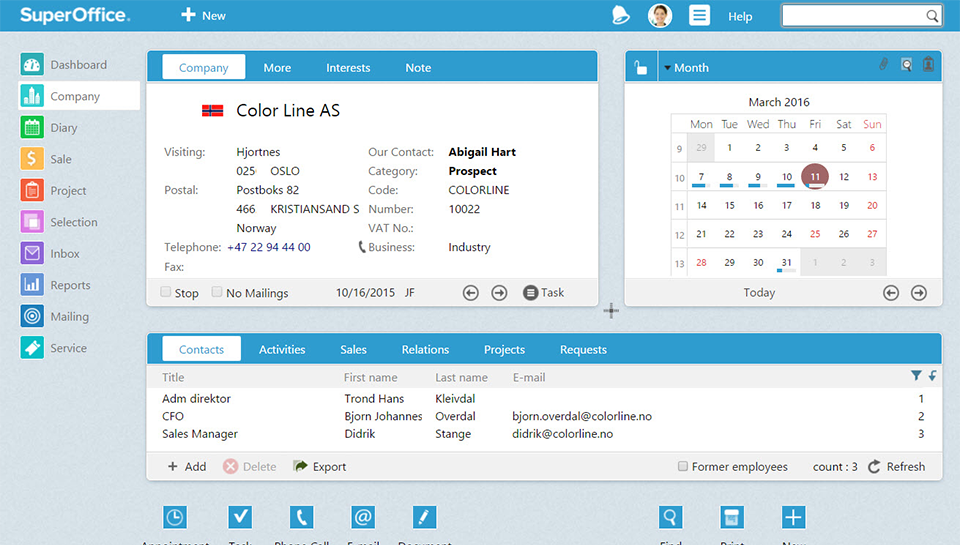Switch to the Note tab
The height and width of the screenshot is (545, 960).
(x=418, y=68)
